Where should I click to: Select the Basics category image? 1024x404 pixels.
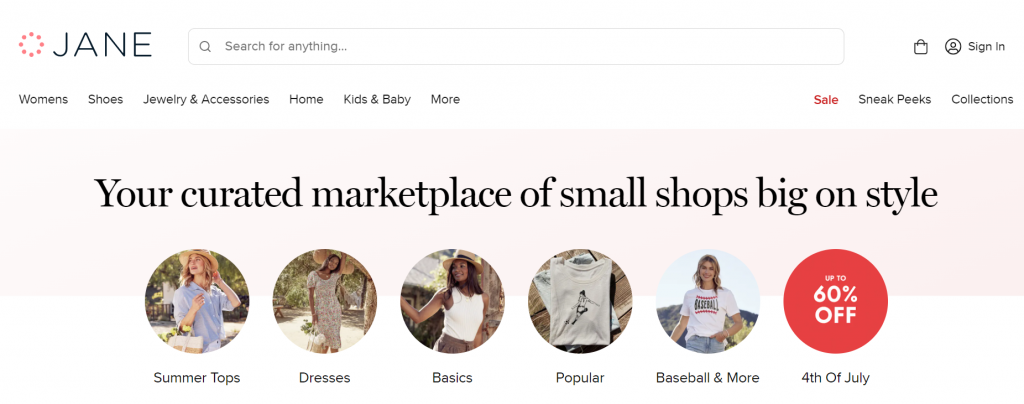click(452, 301)
